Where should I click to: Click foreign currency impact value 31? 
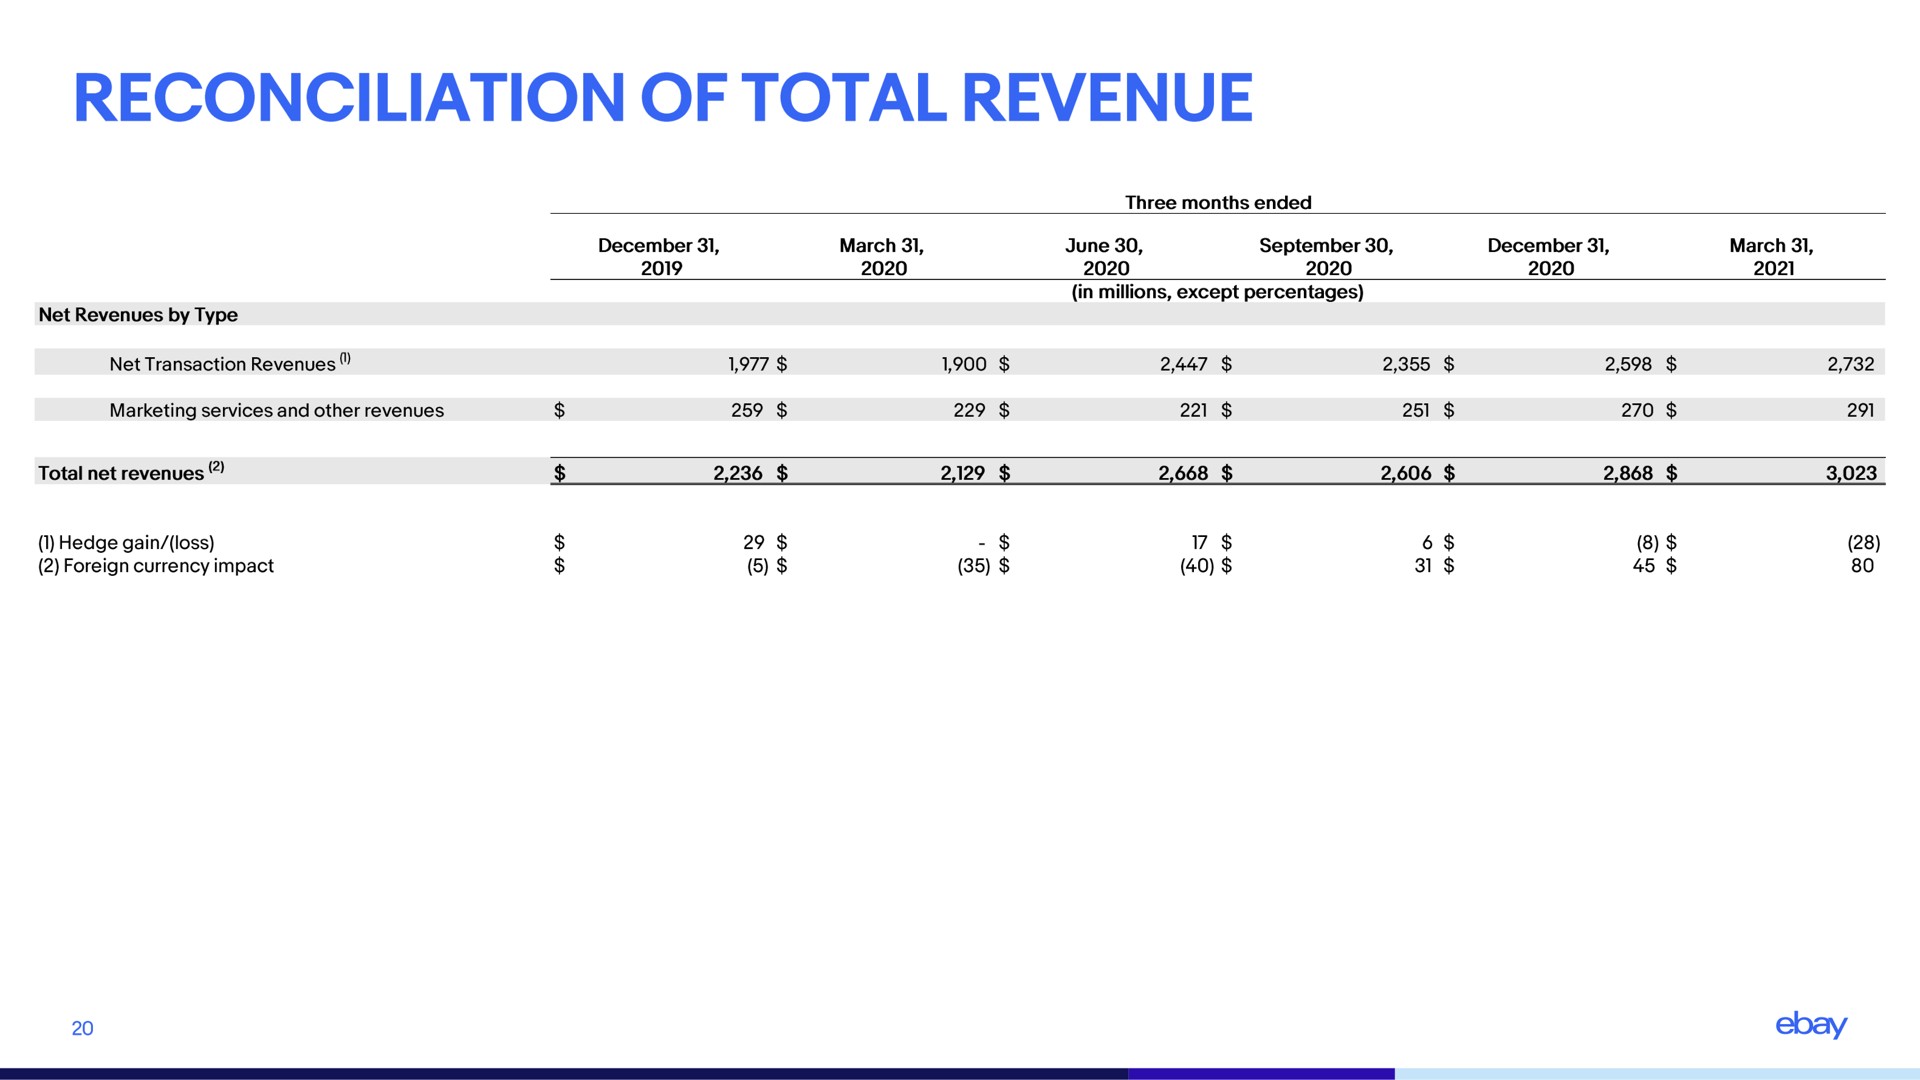1423,566
